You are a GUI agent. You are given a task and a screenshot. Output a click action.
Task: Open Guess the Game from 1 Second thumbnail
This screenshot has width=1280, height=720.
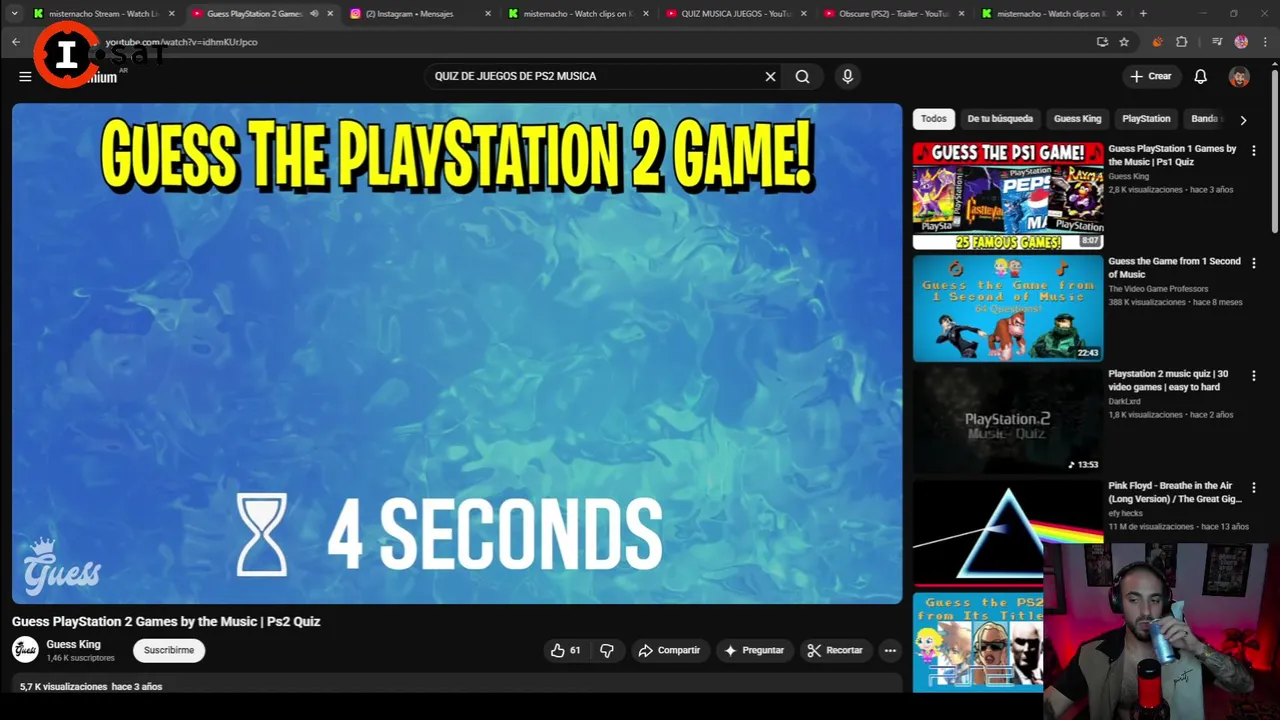(1008, 308)
